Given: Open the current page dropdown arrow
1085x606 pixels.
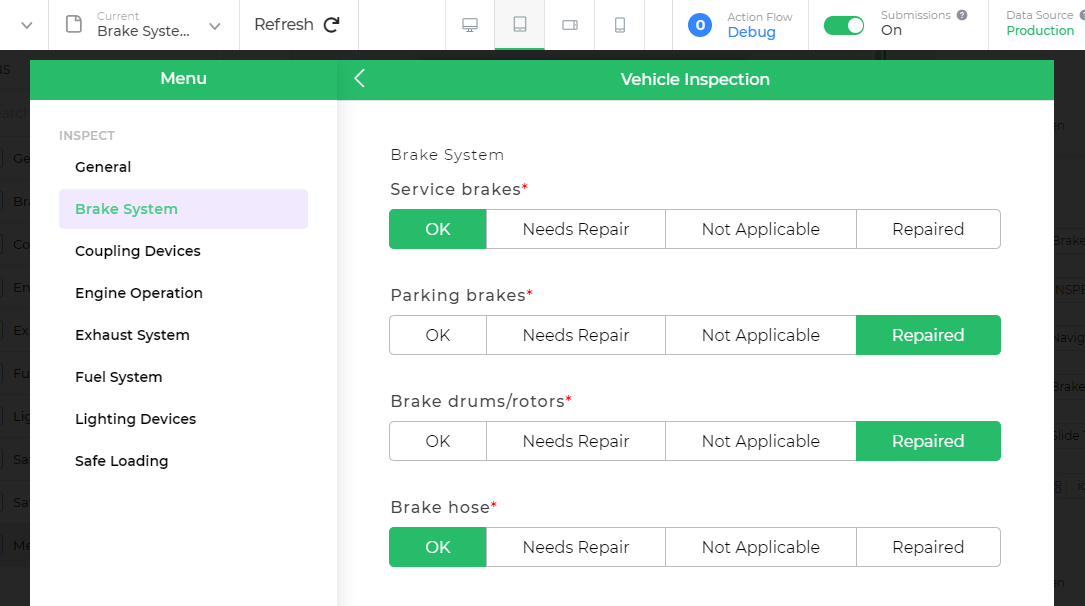Looking at the screenshot, I should click(215, 26).
